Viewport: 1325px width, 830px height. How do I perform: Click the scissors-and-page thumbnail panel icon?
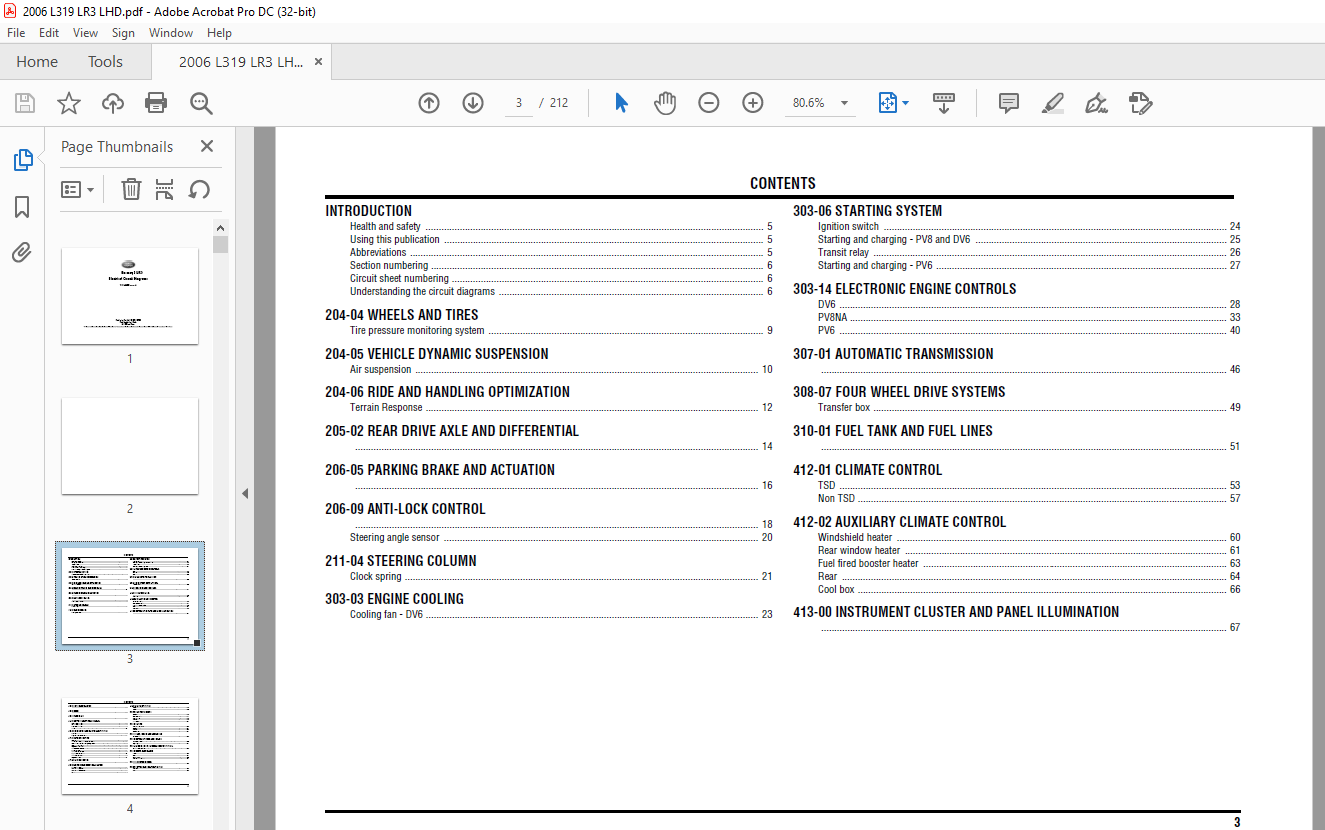tap(165, 189)
